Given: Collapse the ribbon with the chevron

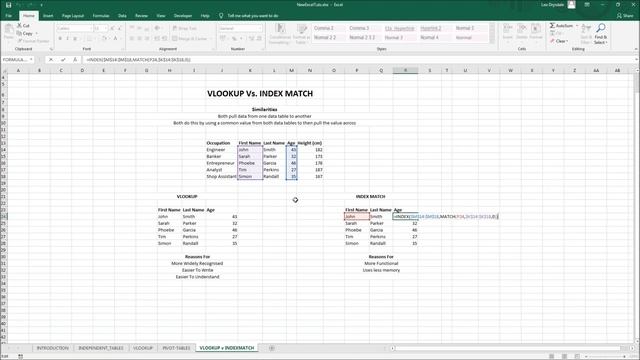Looking at the screenshot, I should (636, 49).
